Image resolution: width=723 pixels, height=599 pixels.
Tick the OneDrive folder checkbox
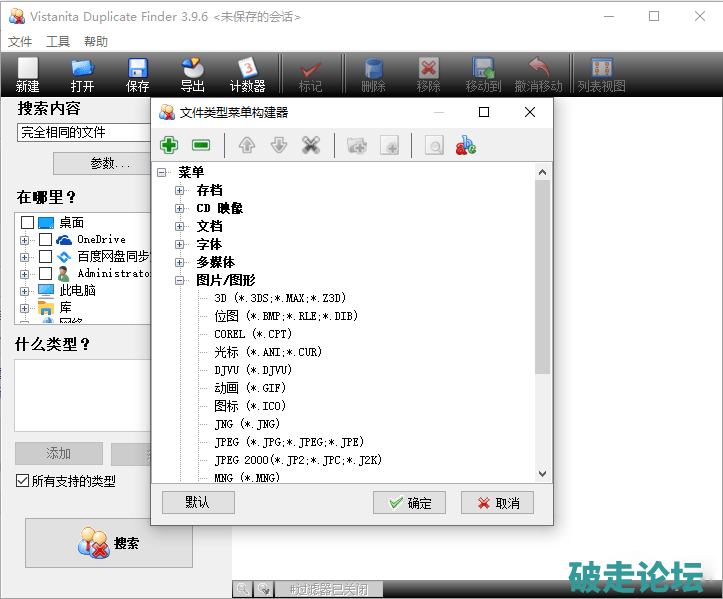[x=45, y=240]
